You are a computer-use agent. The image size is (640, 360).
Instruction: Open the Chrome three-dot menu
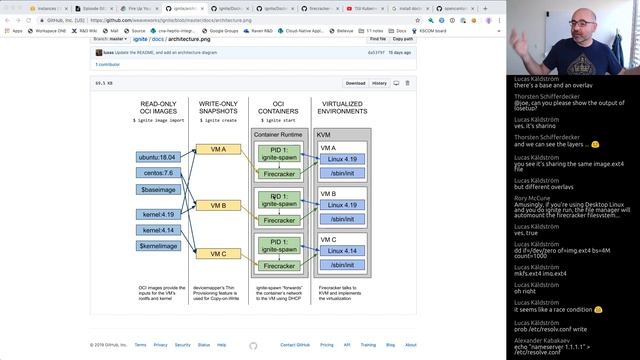point(499,20)
